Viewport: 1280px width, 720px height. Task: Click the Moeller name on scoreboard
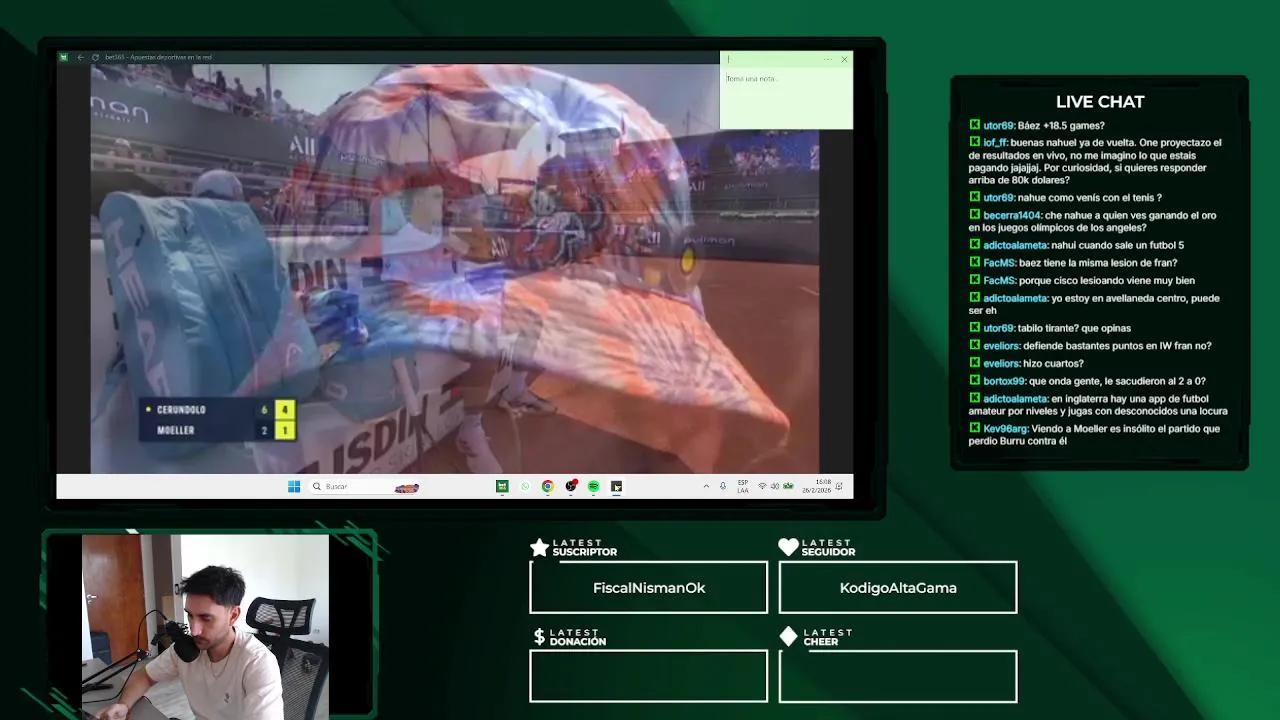click(176, 431)
